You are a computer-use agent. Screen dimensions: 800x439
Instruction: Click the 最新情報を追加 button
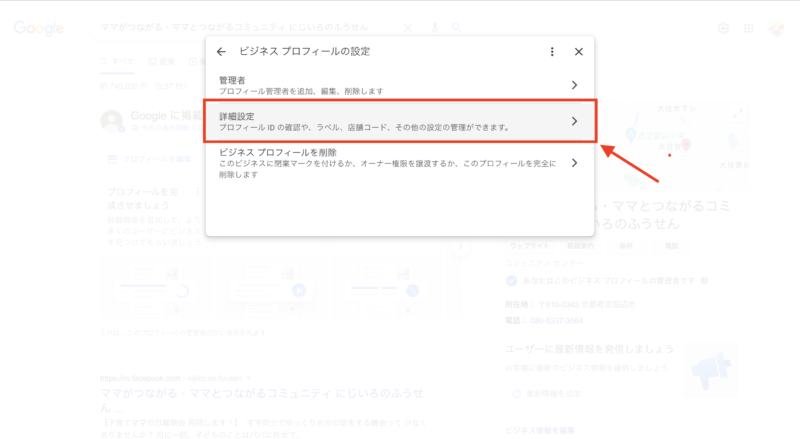(x=547, y=394)
